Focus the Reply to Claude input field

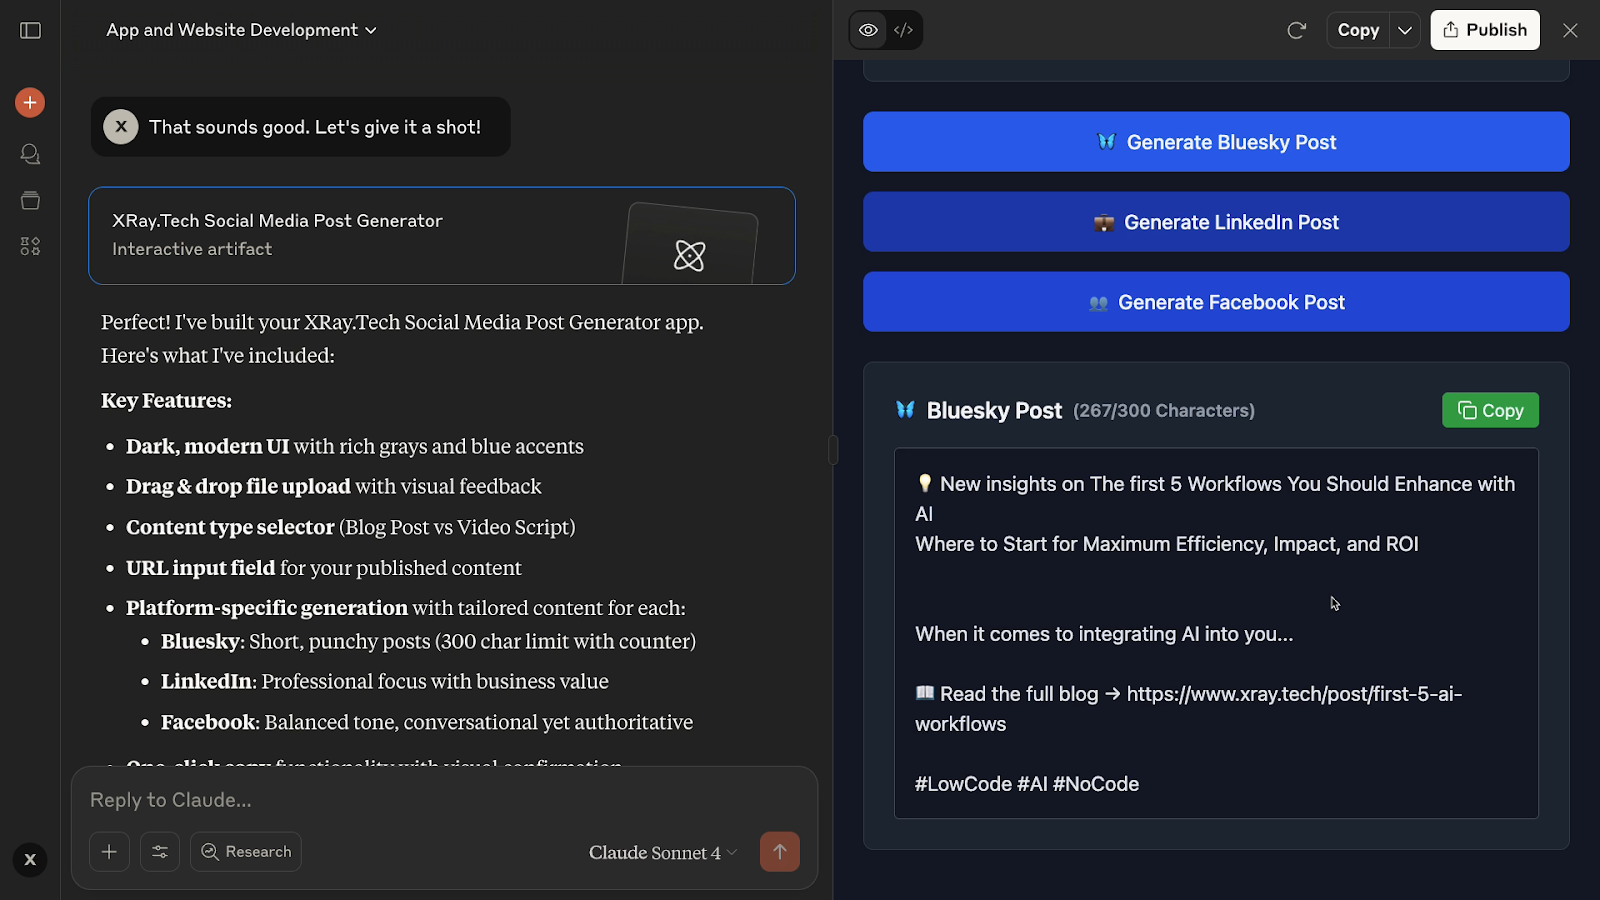(x=444, y=800)
